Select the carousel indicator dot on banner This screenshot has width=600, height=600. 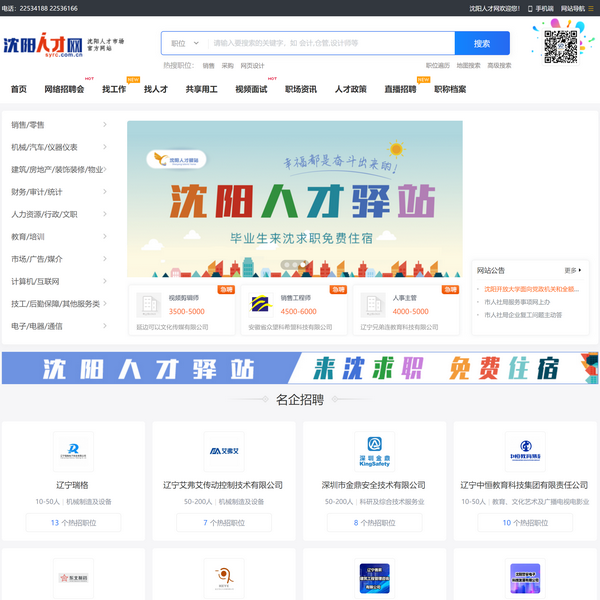[x=295, y=265]
